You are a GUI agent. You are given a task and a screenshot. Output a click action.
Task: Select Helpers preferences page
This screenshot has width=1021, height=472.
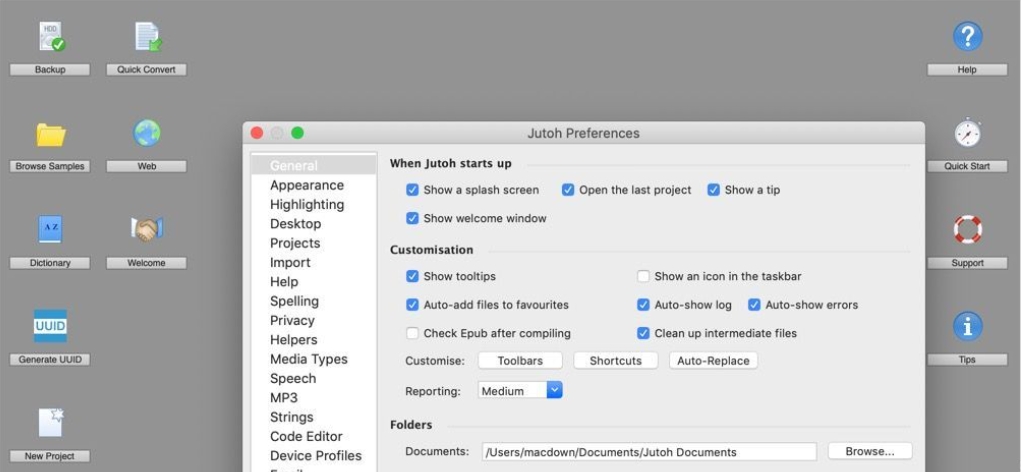coord(313,340)
